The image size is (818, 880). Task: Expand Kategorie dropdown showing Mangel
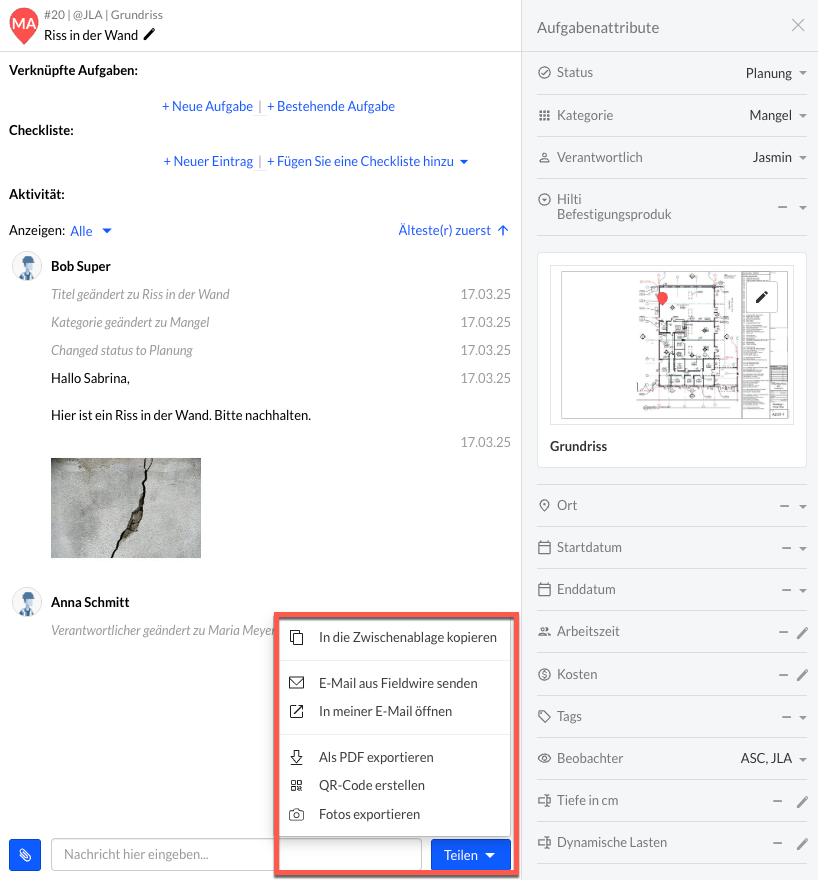pos(777,116)
